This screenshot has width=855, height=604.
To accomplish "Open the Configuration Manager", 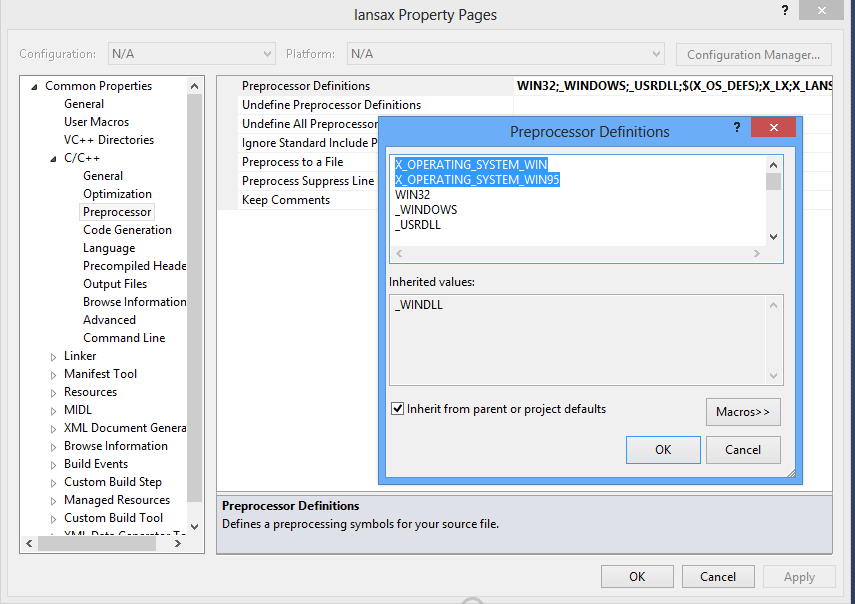I will 753,54.
